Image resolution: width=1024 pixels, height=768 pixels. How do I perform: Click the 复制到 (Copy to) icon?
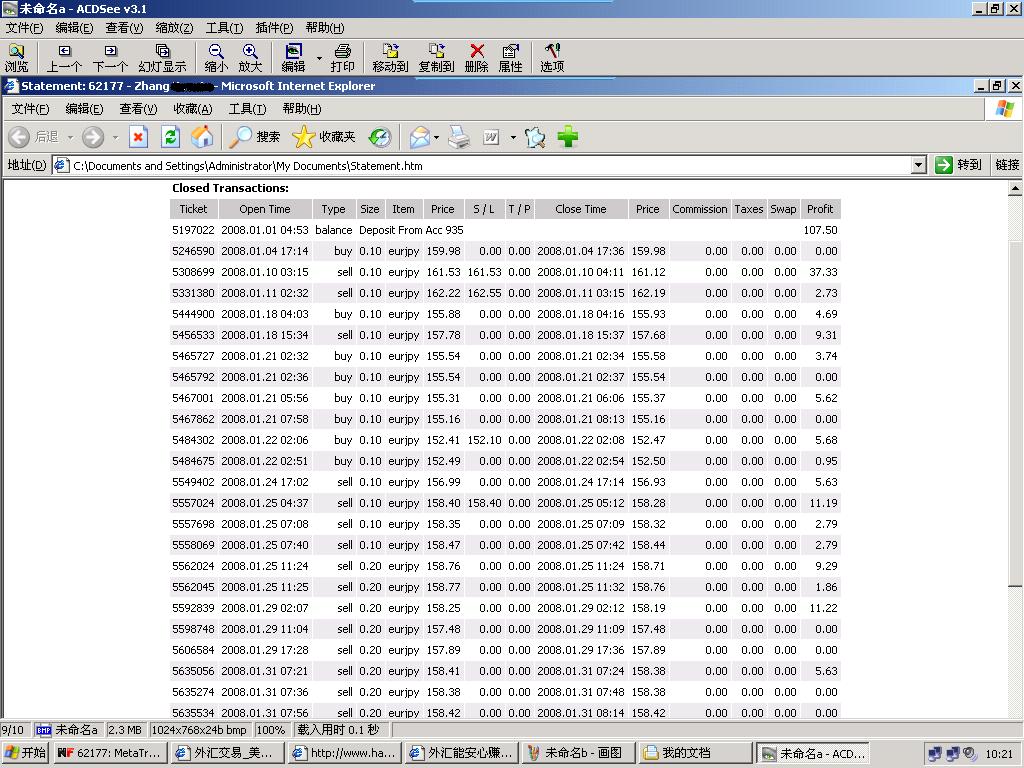[436, 58]
